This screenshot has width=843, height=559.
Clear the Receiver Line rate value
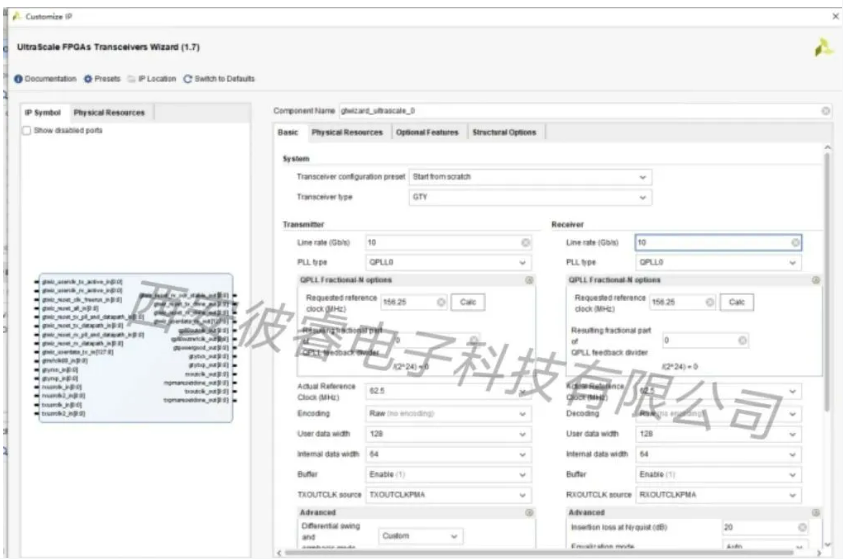point(795,243)
